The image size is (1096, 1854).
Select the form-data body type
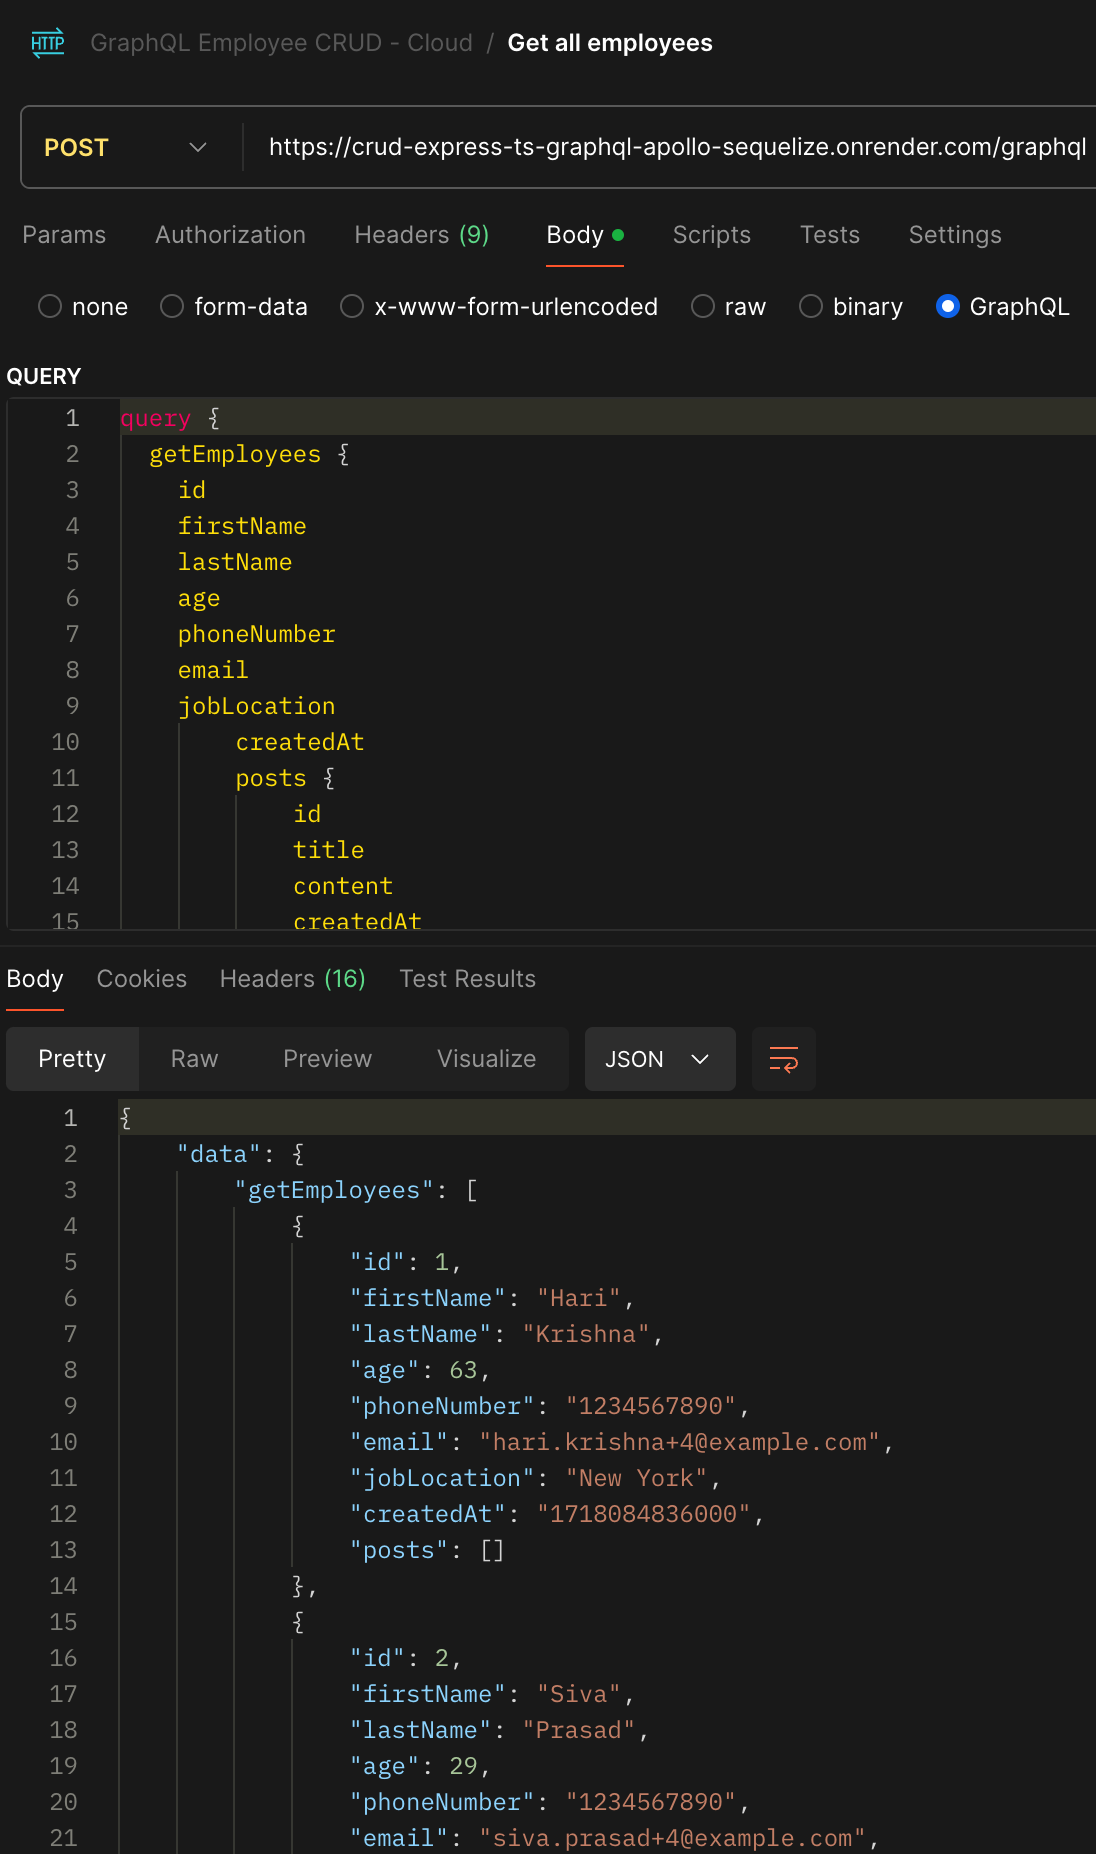(234, 306)
